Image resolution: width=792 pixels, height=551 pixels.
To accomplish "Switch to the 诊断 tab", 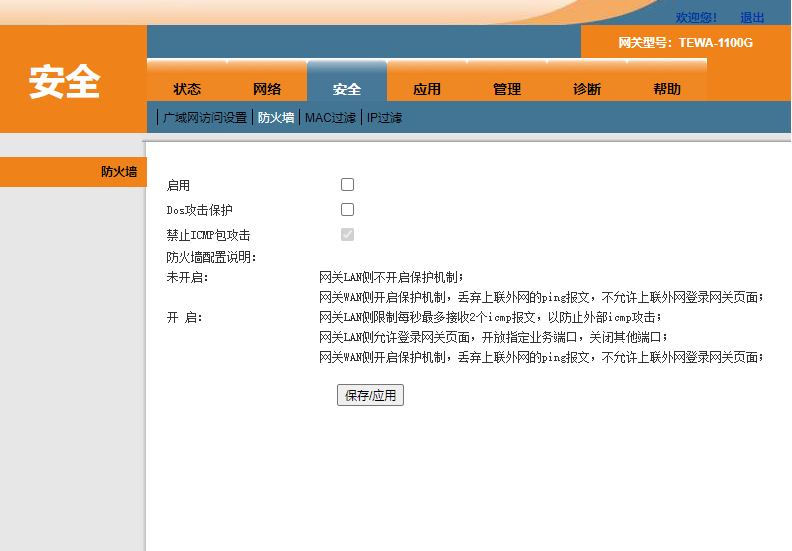I will coord(587,89).
